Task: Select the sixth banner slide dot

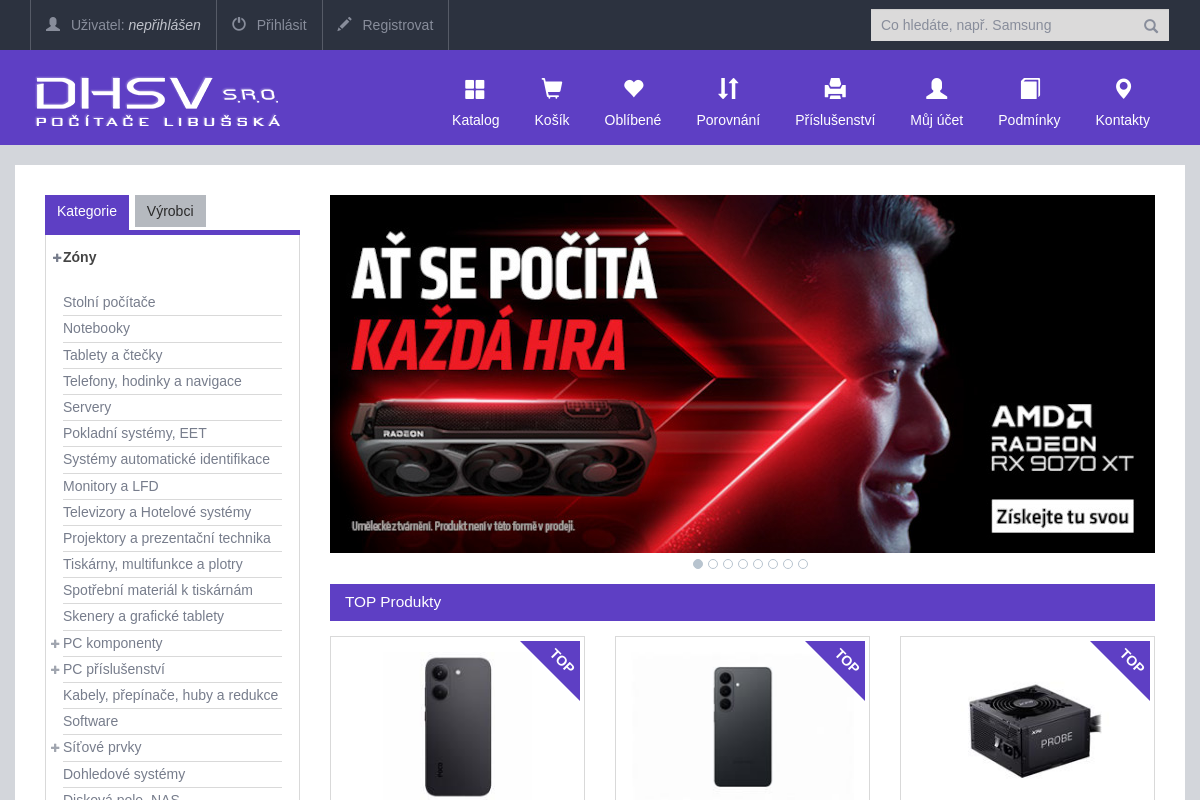Action: [x=773, y=564]
